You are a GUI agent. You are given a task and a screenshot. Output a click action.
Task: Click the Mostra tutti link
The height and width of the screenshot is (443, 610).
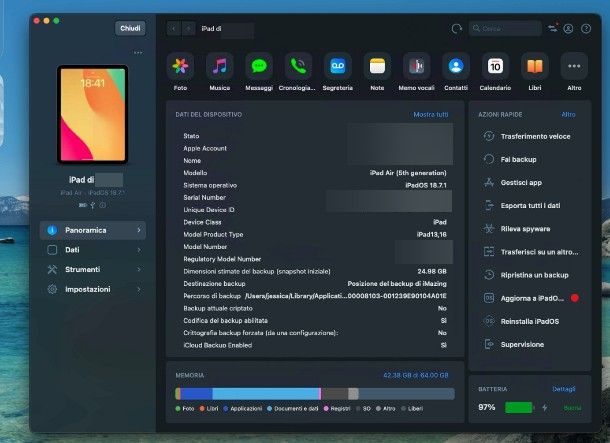pyautogui.click(x=431, y=115)
